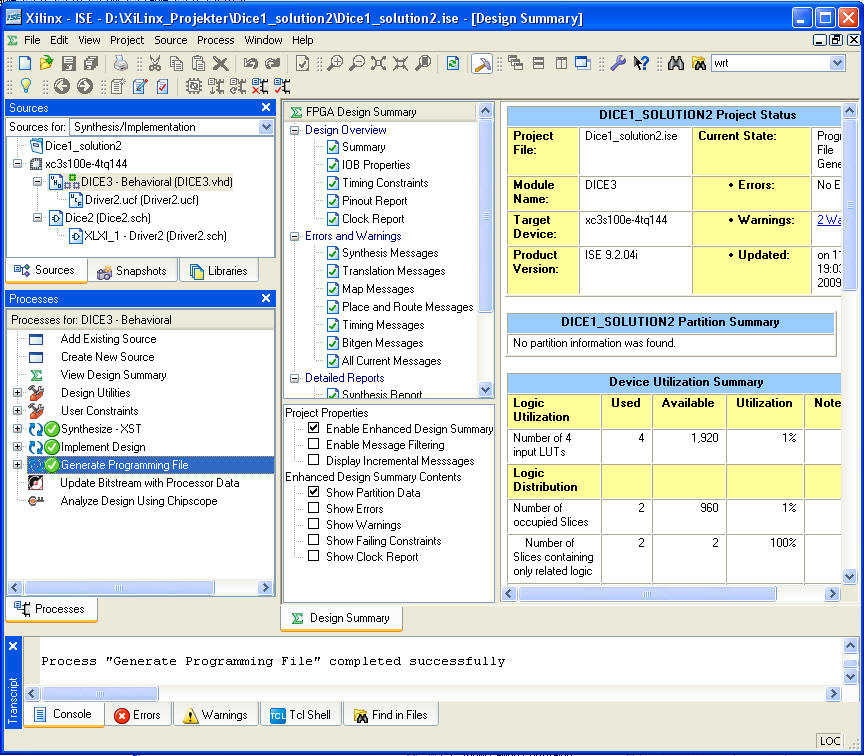Click the Delete X toolbar icon
The height and width of the screenshot is (756, 864).
[x=220, y=63]
